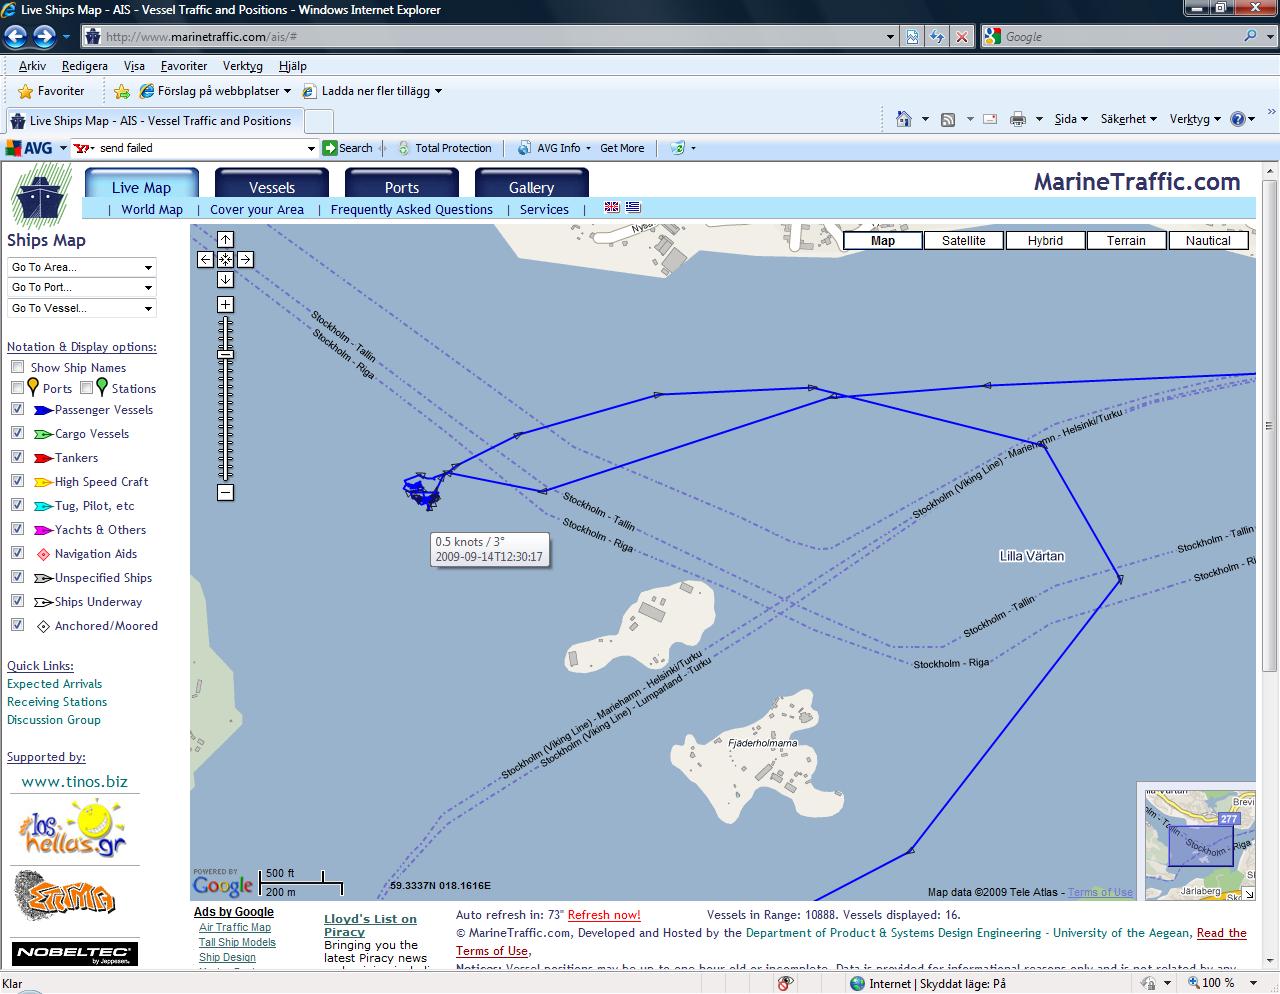Switch to the Vessels tab
1280x994 pixels.
pos(272,186)
